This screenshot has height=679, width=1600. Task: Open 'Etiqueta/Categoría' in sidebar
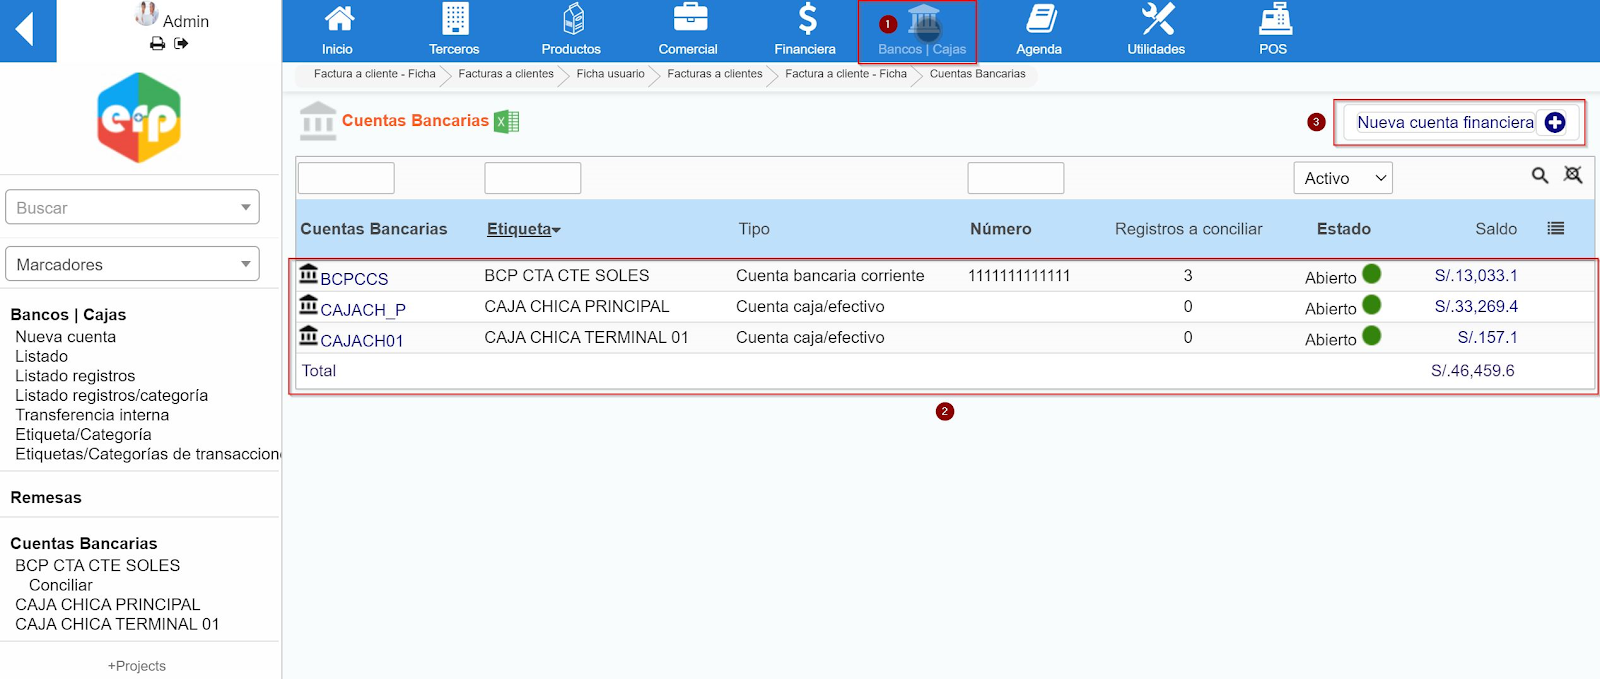click(83, 434)
